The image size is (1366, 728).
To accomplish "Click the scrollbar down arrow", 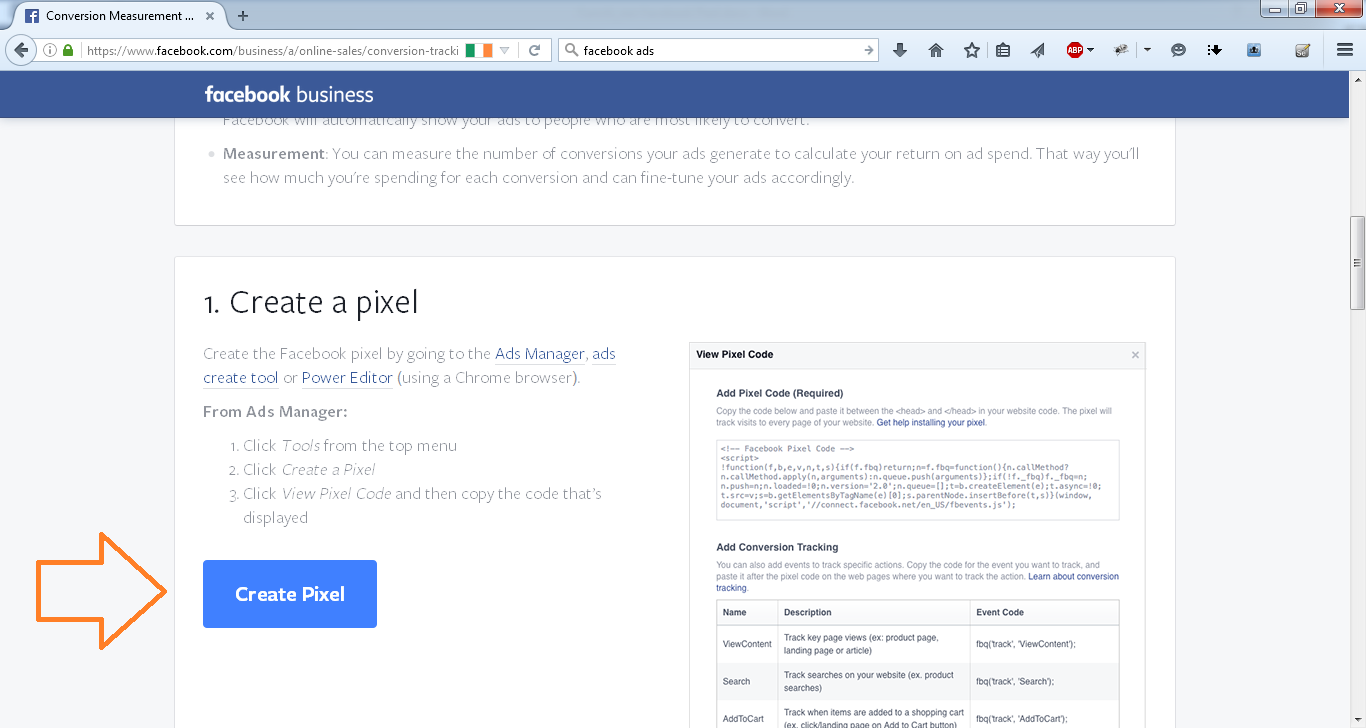I will click(x=1357, y=720).
